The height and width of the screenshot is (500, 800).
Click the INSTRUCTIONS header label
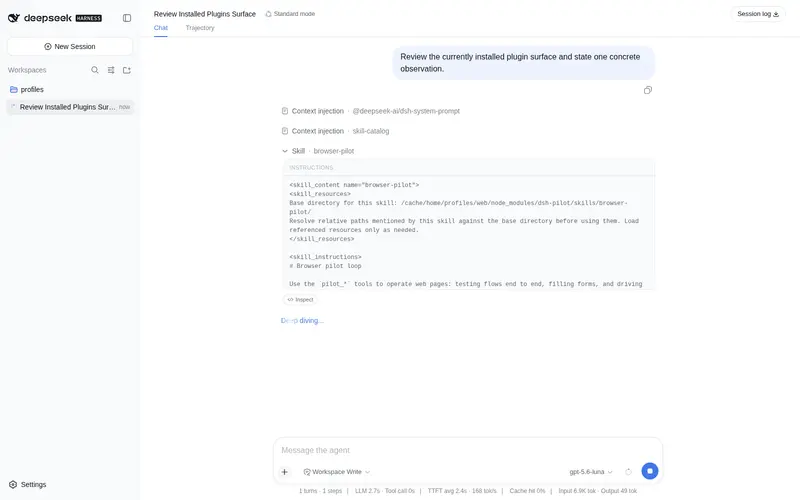[311, 167]
